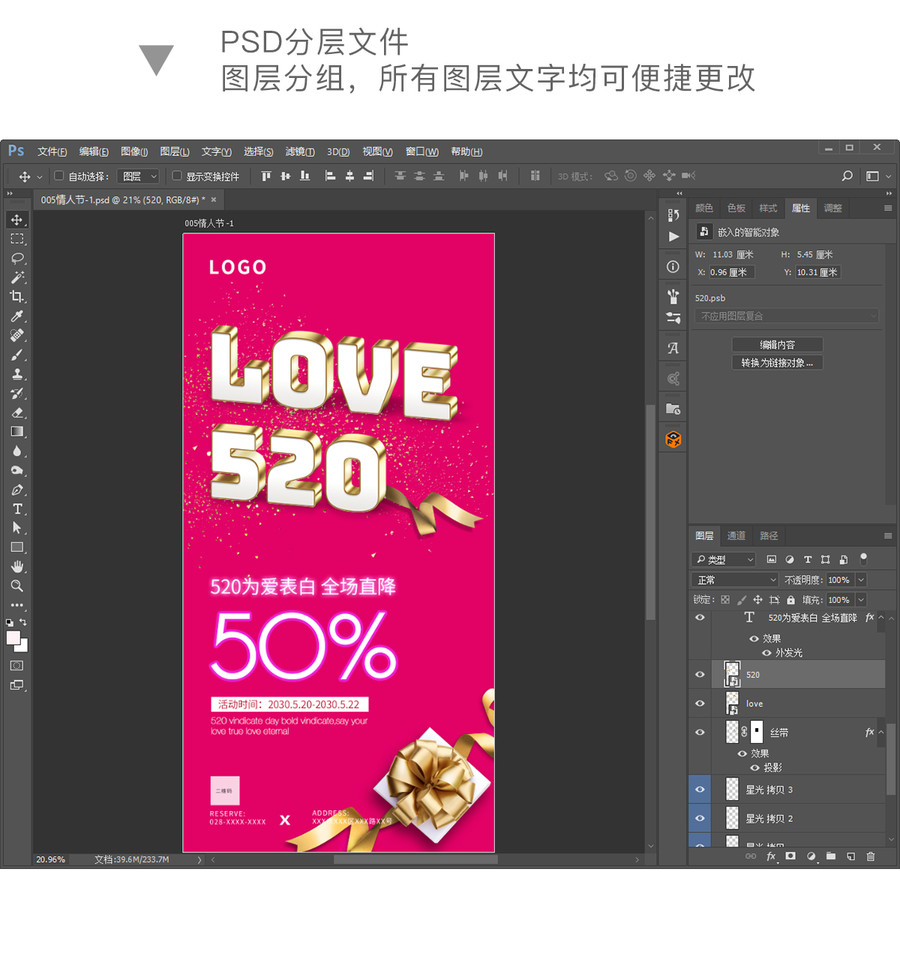Collapse effects of the 520为爱表白 text layer
The width and height of the screenshot is (900, 974).
(881, 617)
